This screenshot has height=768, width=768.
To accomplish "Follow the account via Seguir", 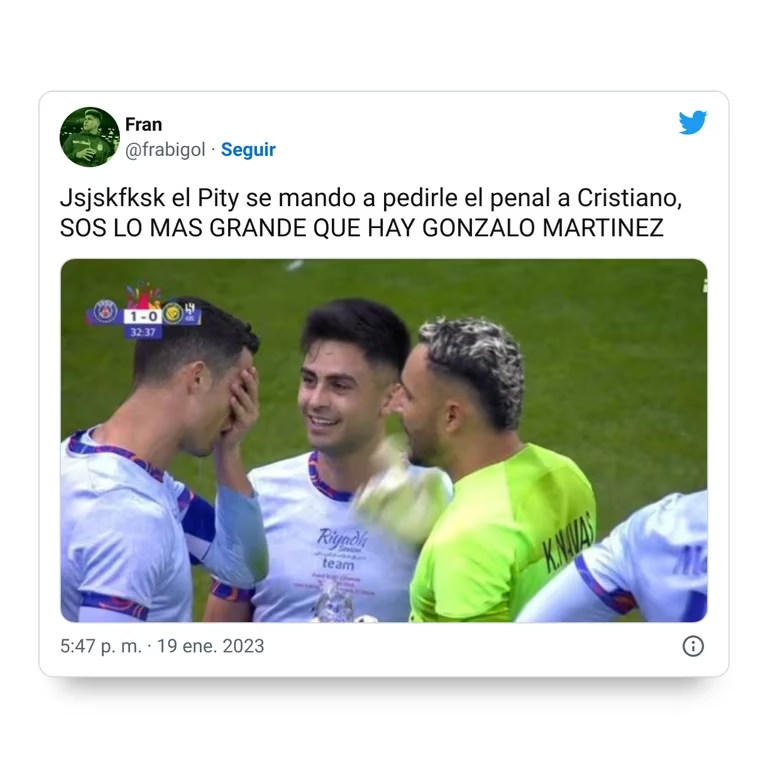I will [248, 149].
